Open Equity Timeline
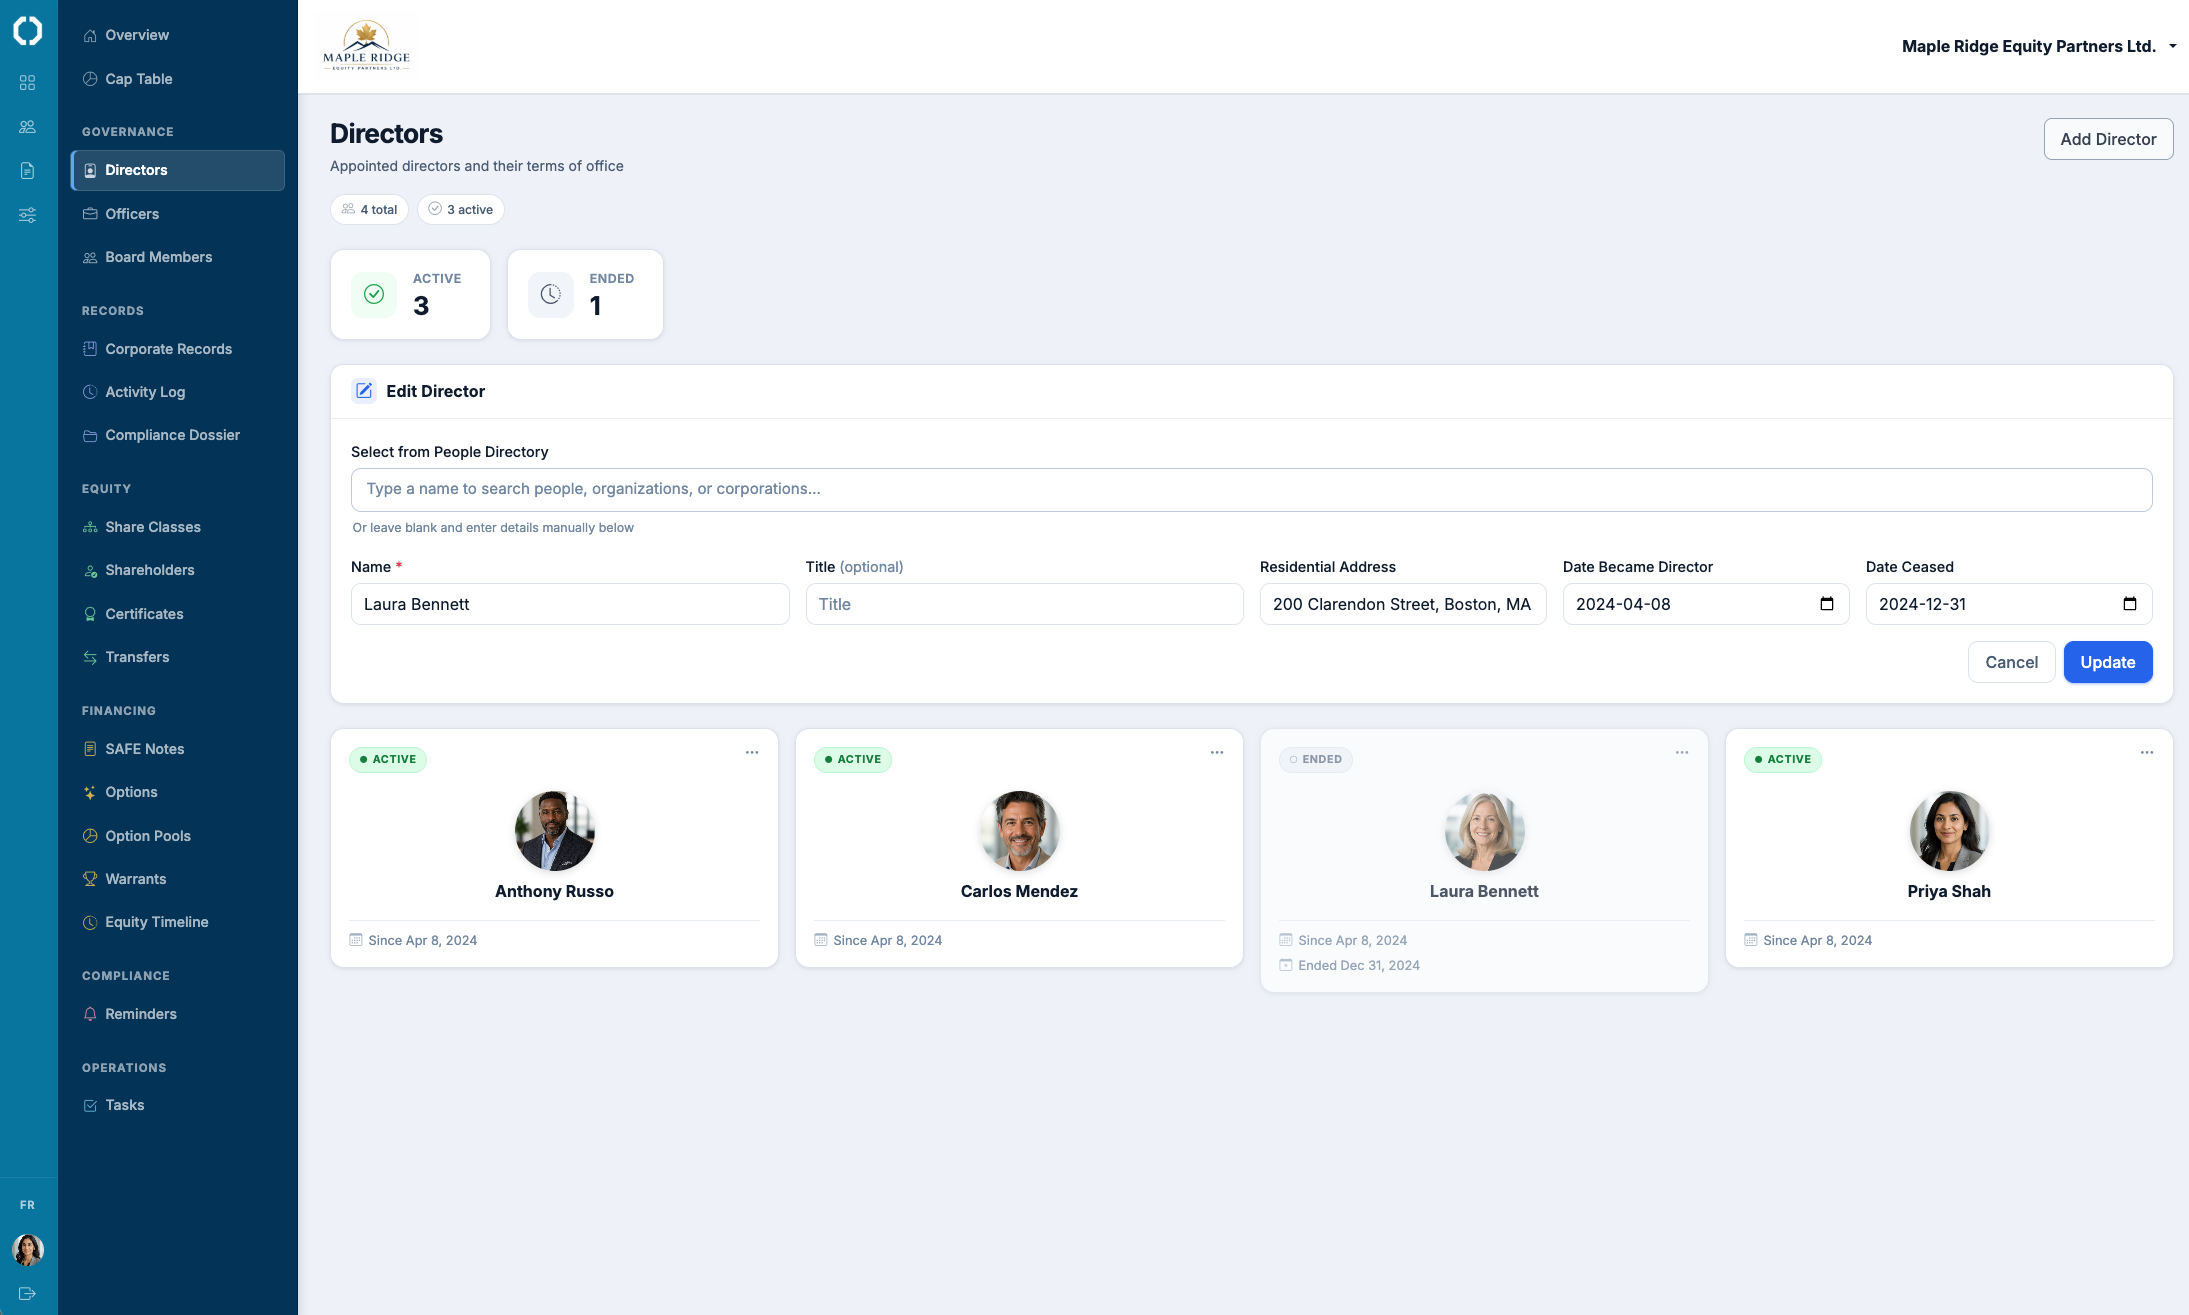The image size is (2189, 1315). click(x=178, y=922)
